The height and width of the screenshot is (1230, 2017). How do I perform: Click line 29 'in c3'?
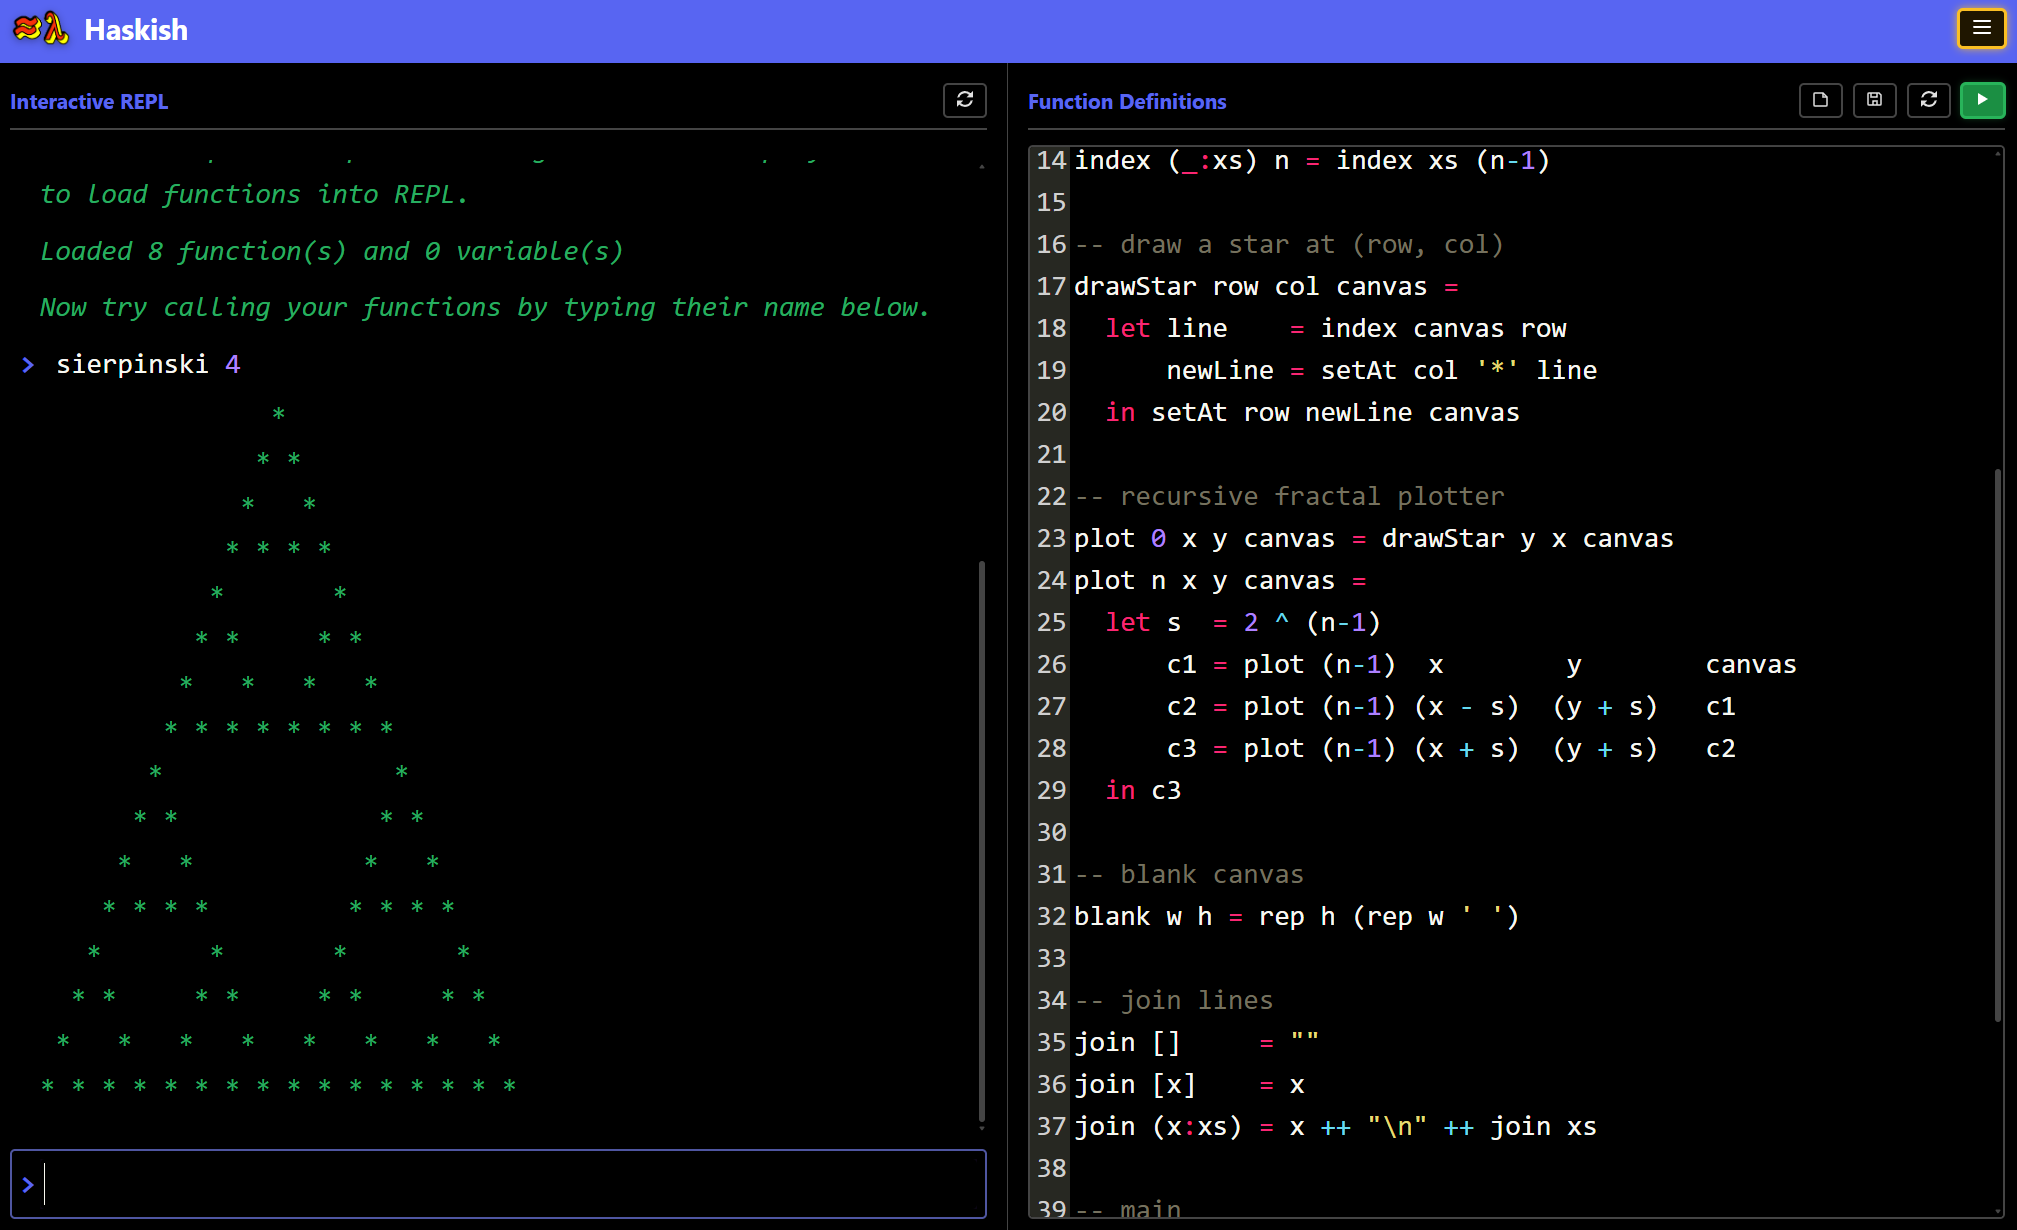click(1143, 791)
